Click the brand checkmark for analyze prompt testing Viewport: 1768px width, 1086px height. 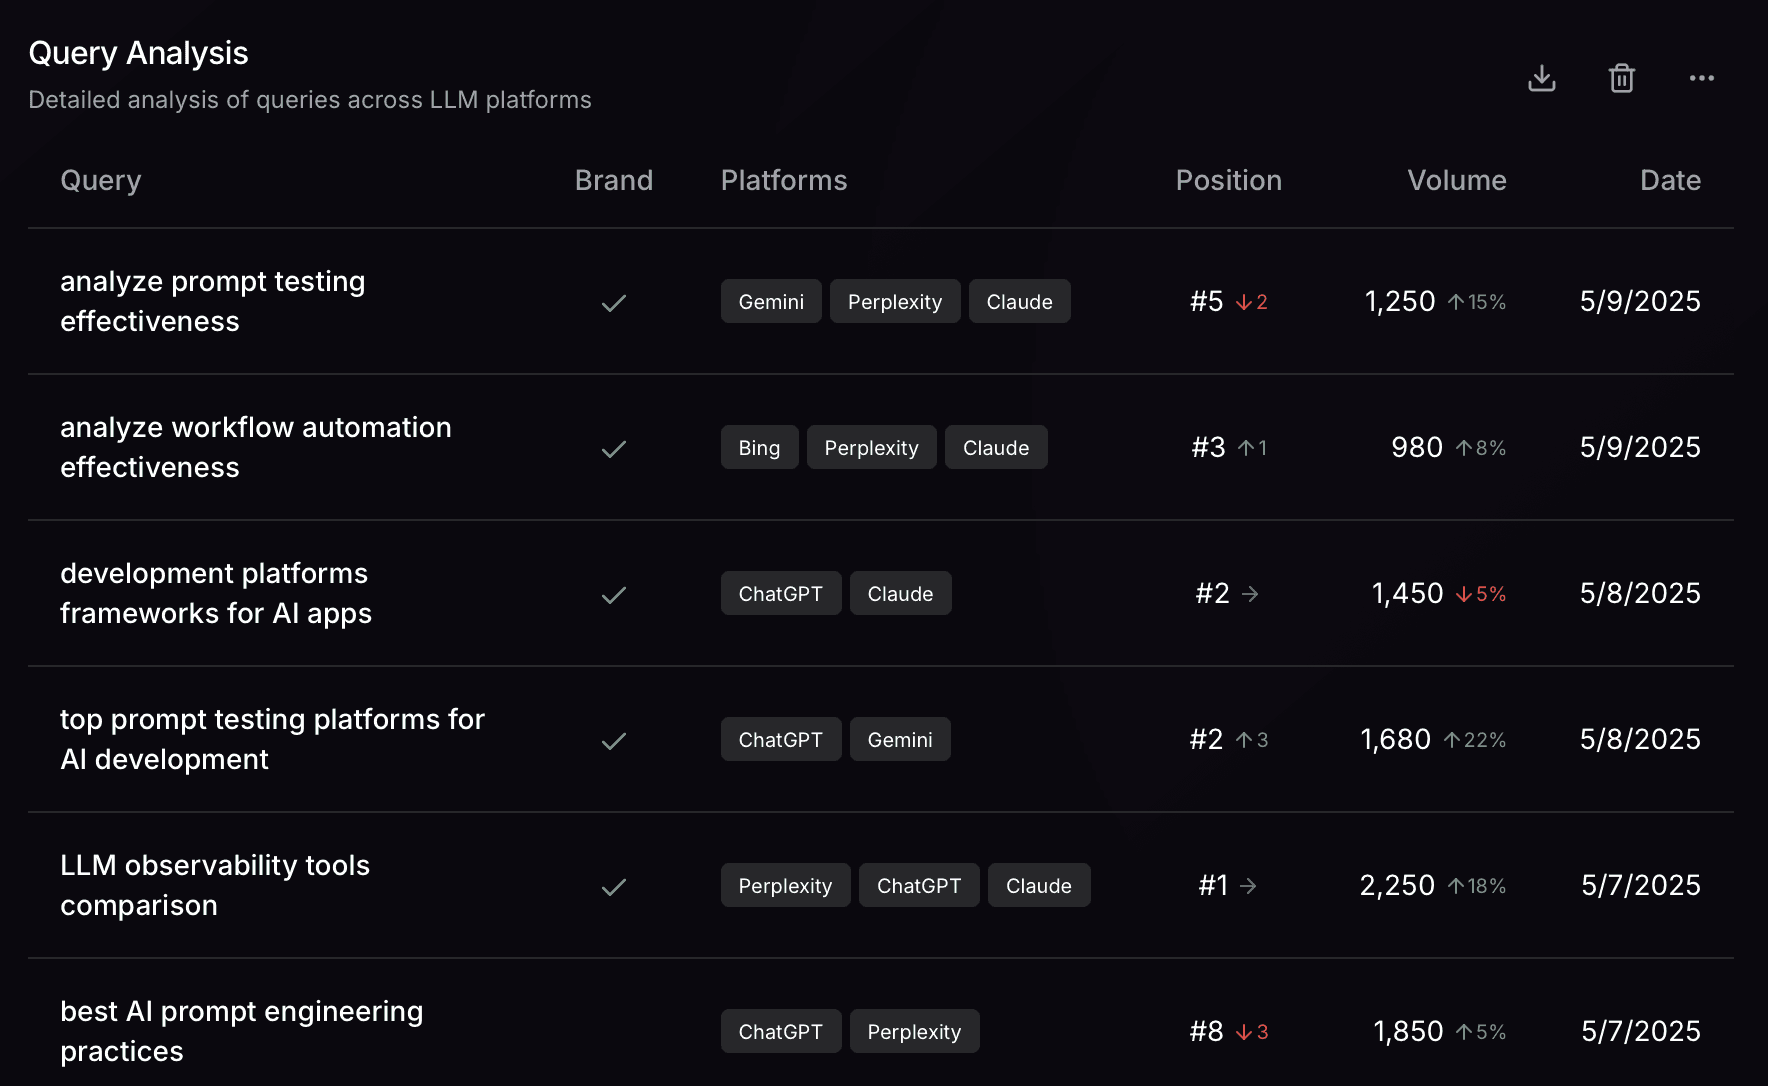pyautogui.click(x=614, y=302)
